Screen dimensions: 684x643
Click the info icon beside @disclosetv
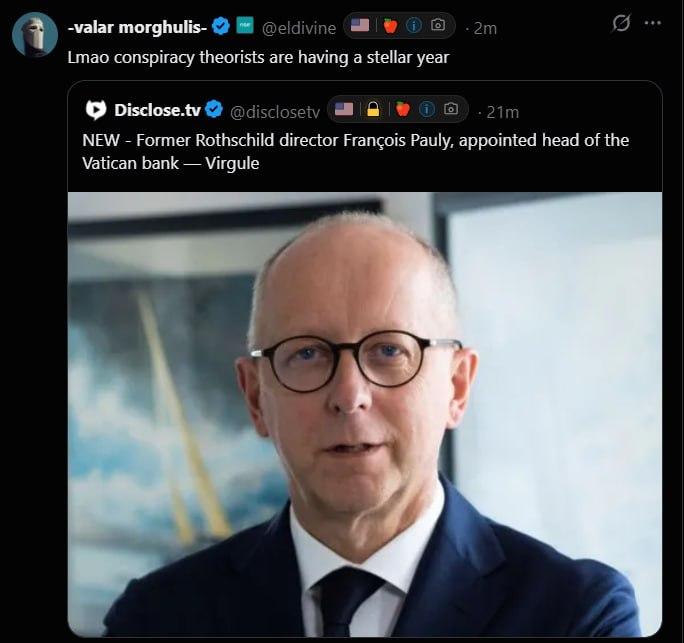425,110
